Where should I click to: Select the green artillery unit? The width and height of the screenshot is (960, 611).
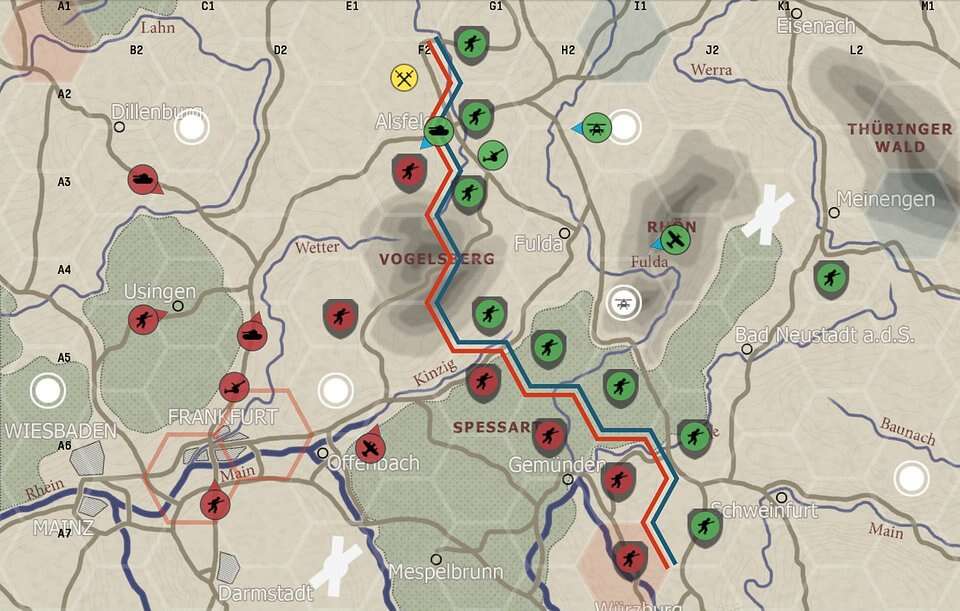(492, 154)
